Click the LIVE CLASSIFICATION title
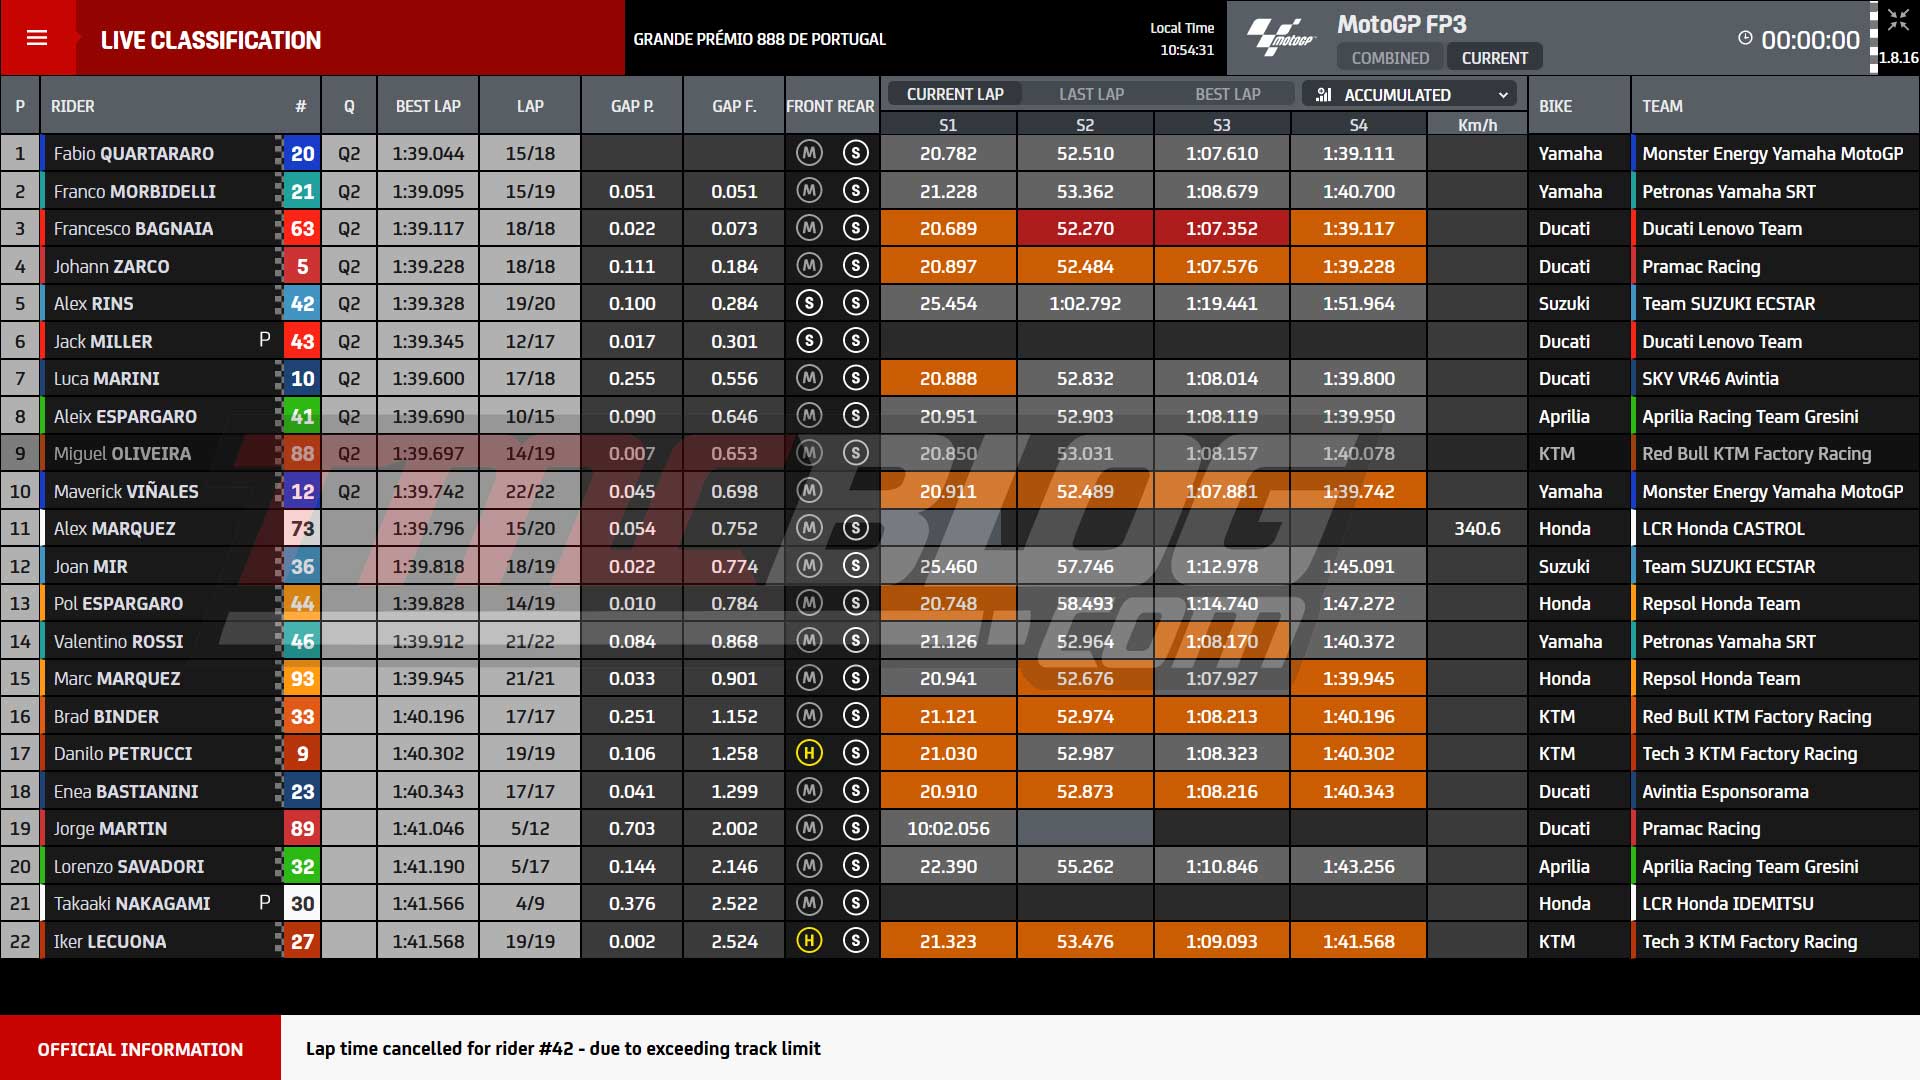 pos(211,40)
